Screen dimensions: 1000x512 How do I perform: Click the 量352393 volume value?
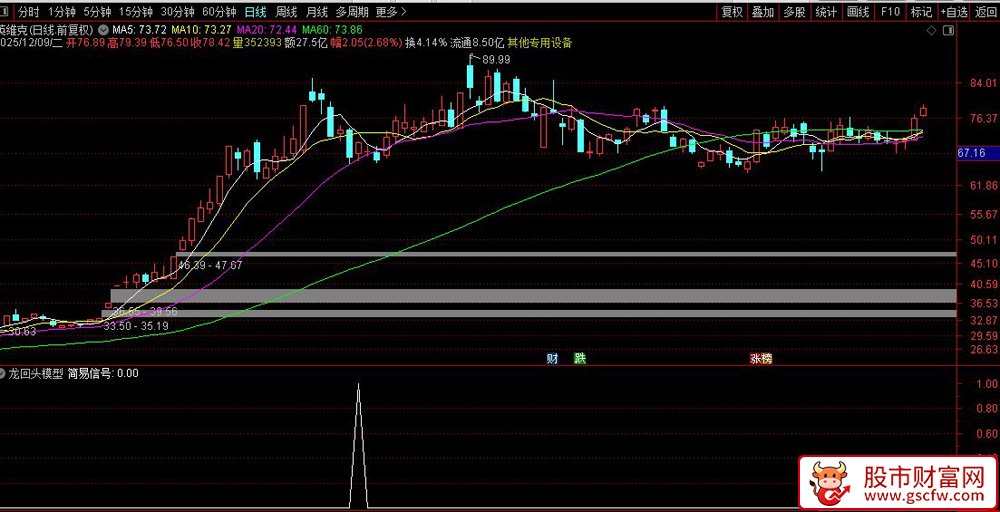[258, 43]
